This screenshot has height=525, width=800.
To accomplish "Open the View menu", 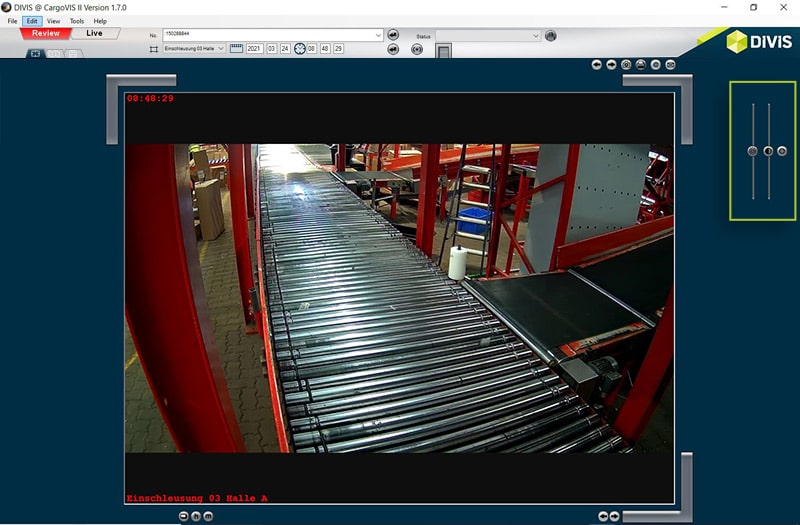I will coord(53,21).
